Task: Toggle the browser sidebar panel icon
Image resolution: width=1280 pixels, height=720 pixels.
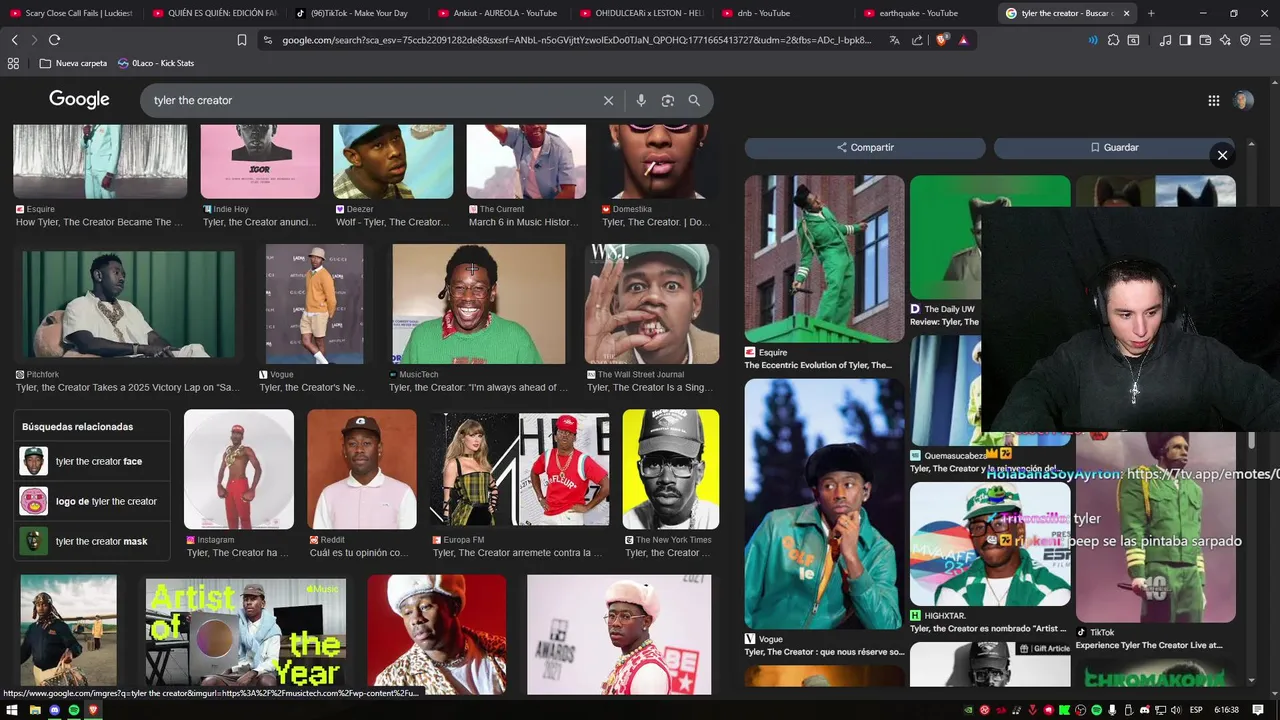Action: point(1185,40)
